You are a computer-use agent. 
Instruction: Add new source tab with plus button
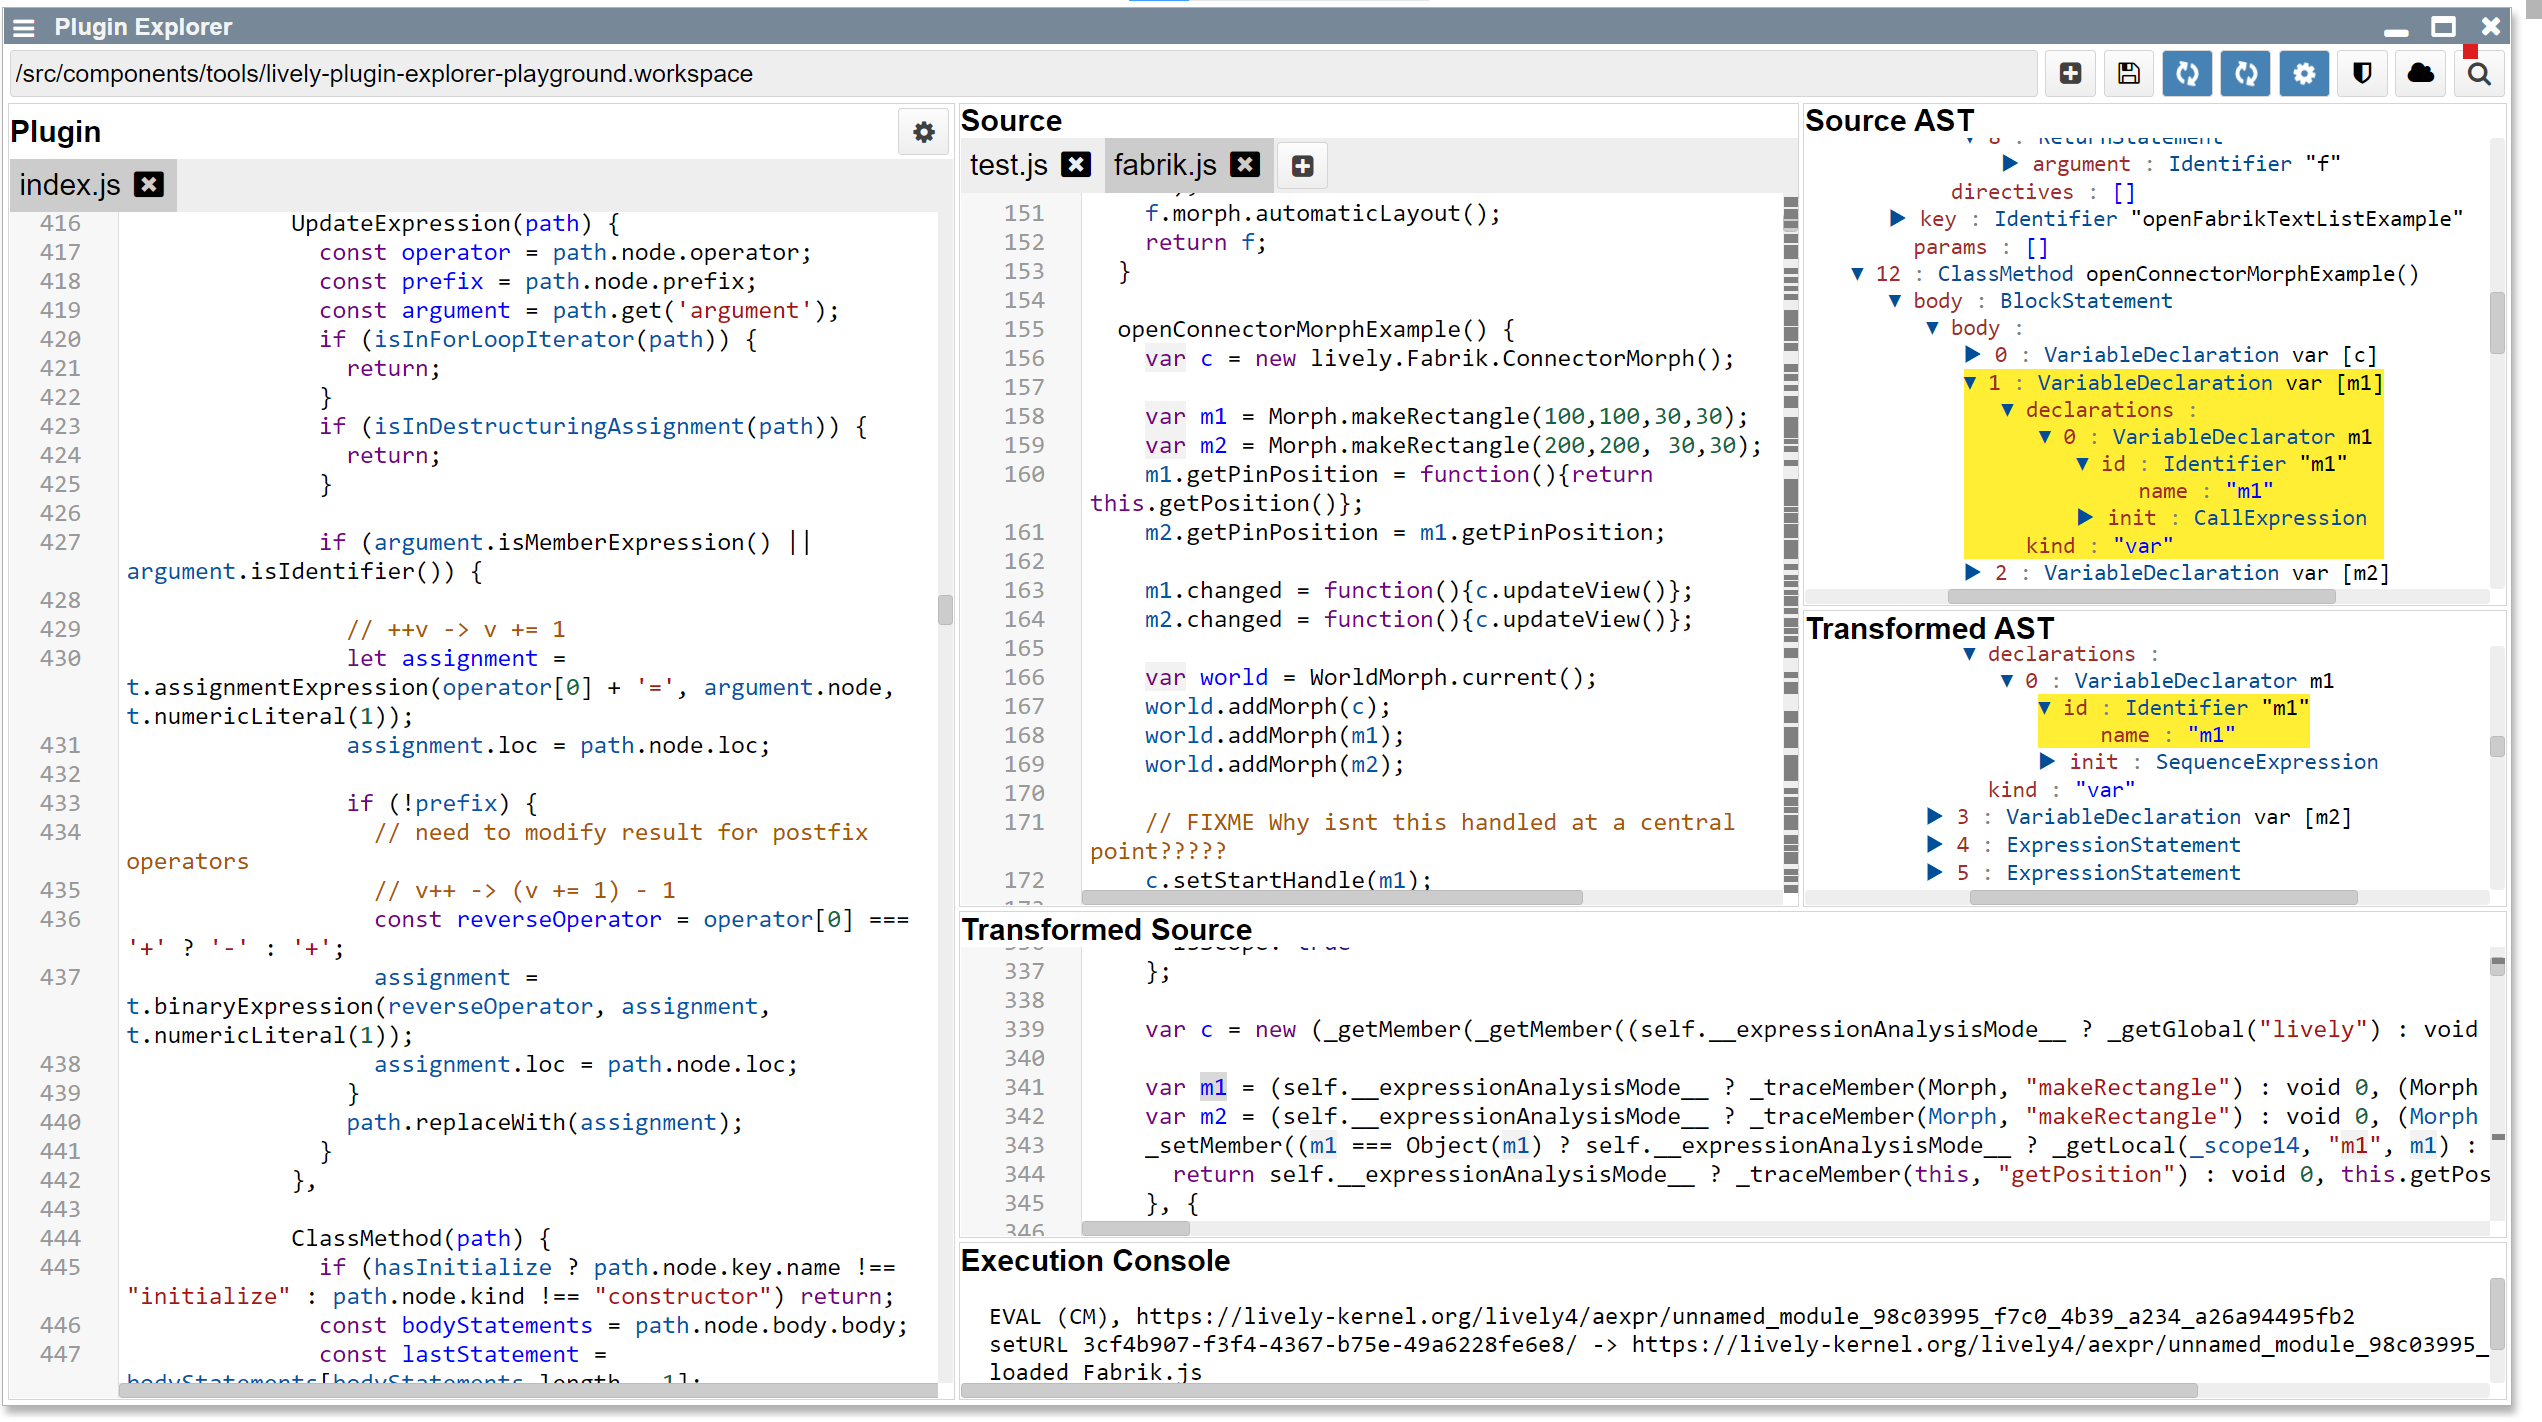pos(1302,166)
